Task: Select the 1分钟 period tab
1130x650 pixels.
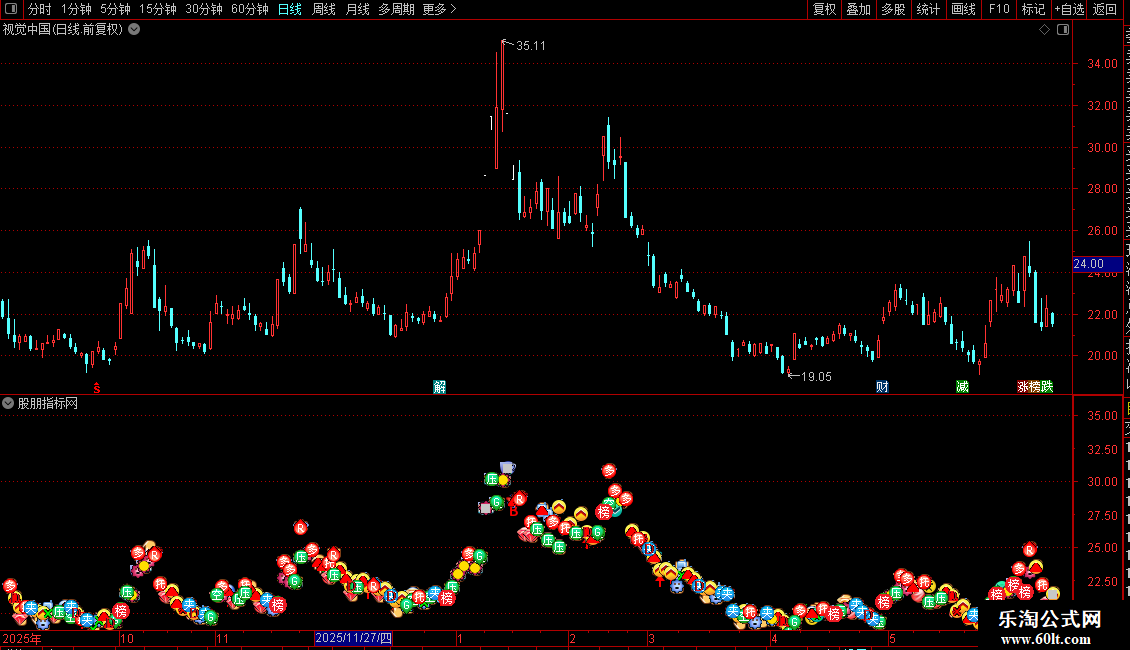Action: pyautogui.click(x=76, y=9)
